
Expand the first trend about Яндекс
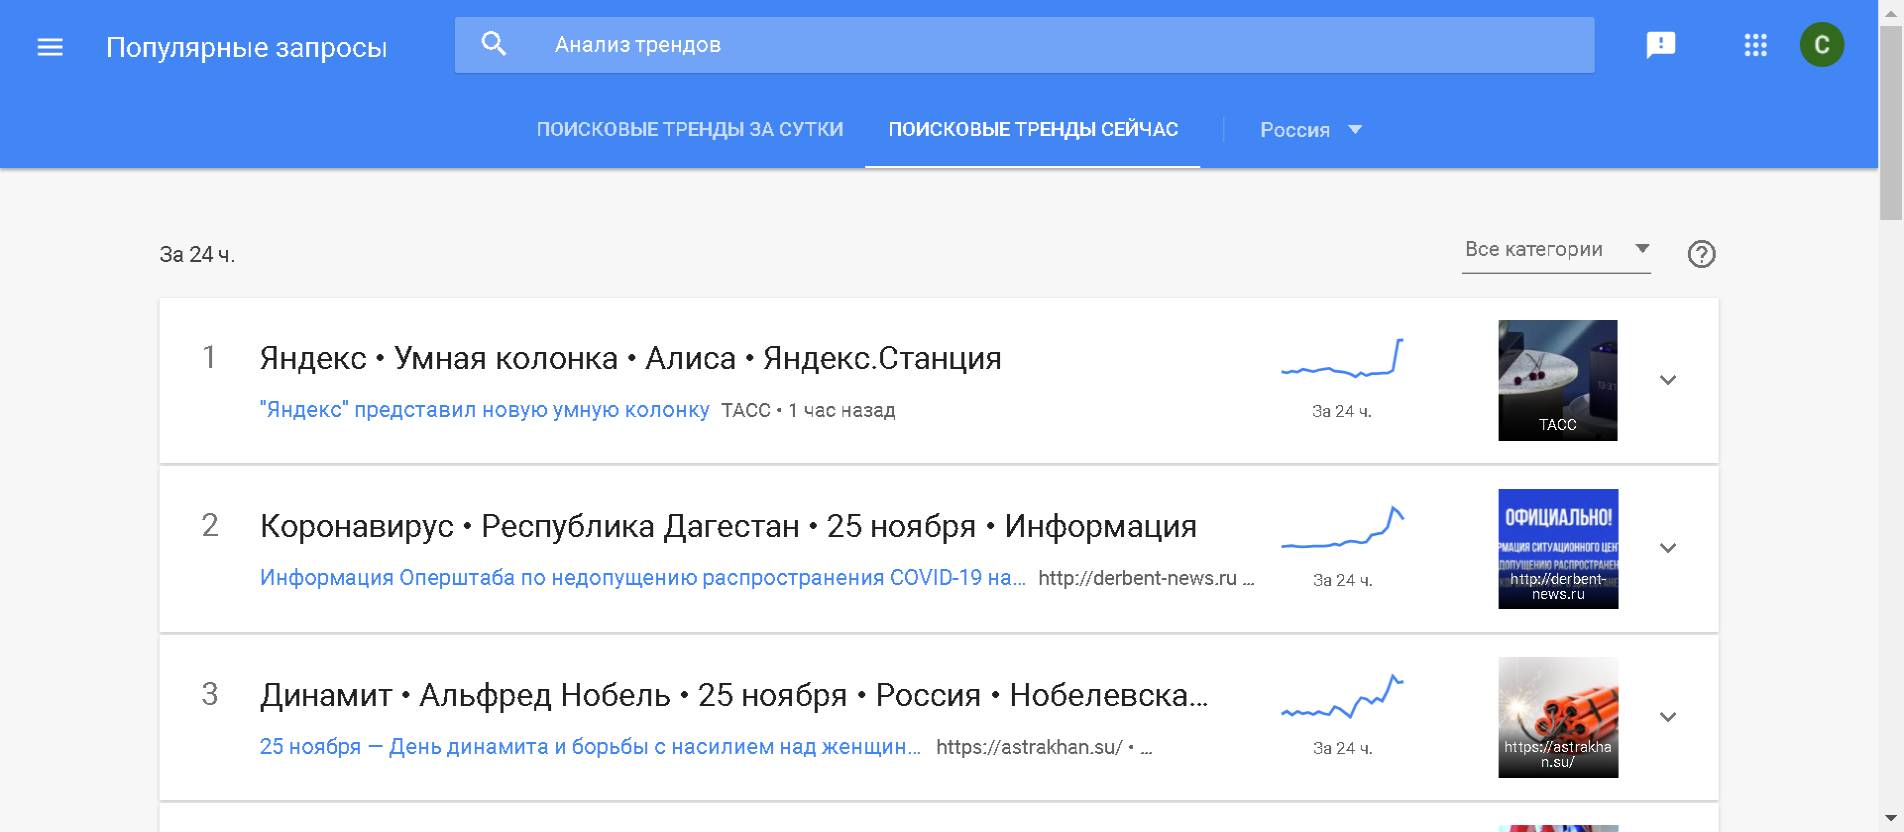coord(1667,380)
